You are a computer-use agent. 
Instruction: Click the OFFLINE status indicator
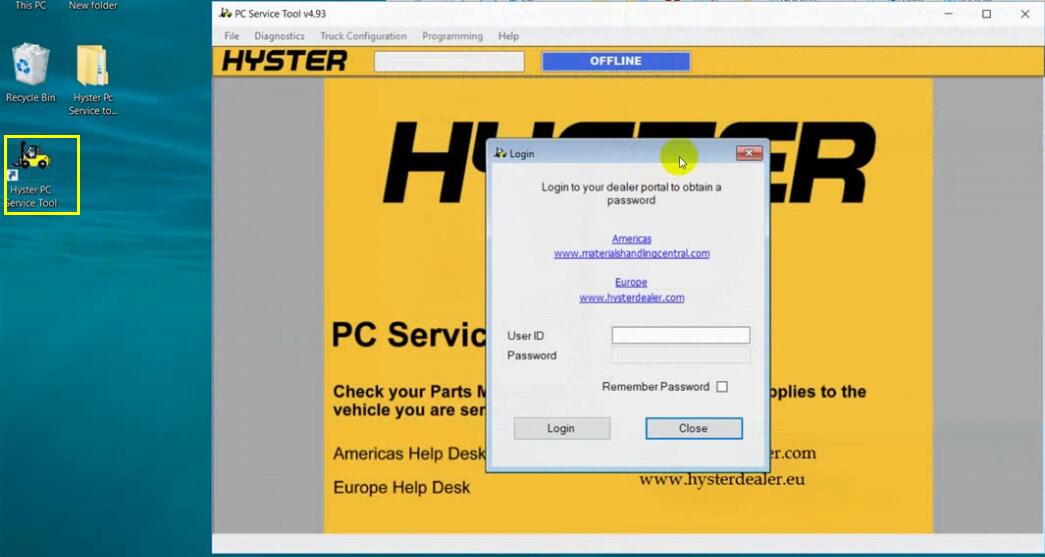point(616,61)
